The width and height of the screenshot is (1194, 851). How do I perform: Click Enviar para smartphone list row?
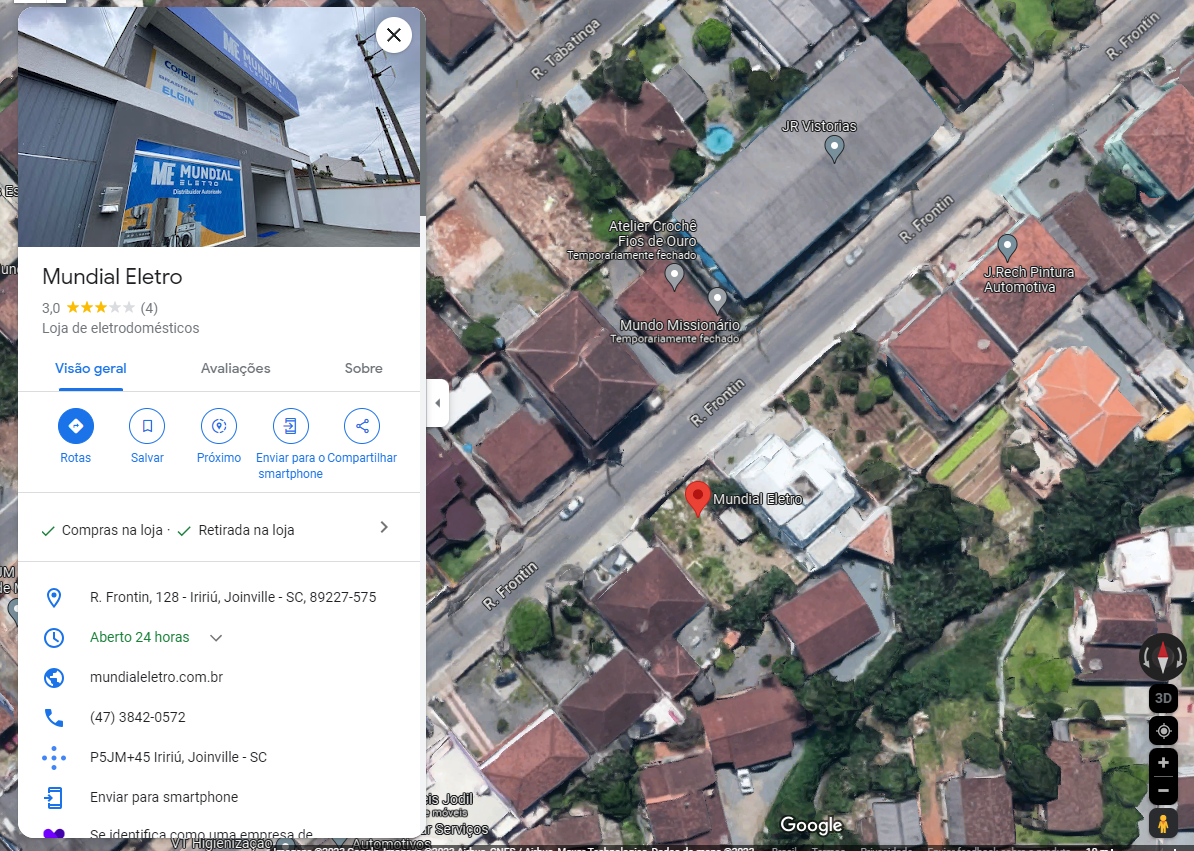[x=219, y=798]
